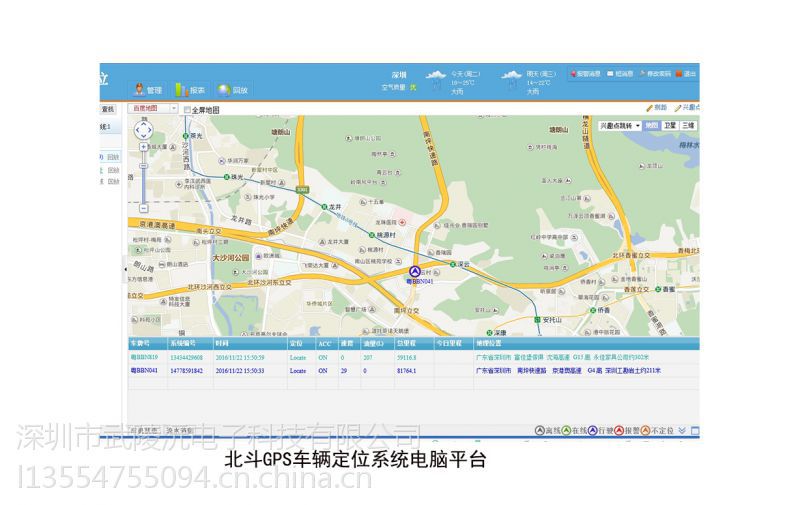Image resolution: width=800 pixels, height=505 pixels.
Task: Open the 百度地图 map source dropdown
Action: pyautogui.click(x=153, y=109)
